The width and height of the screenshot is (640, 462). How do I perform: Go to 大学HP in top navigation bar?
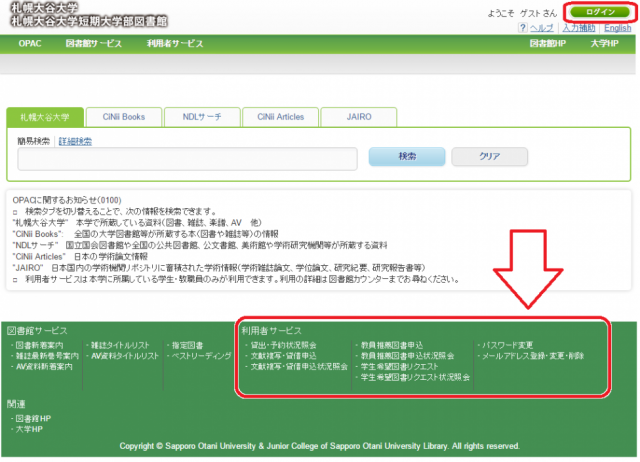(604, 45)
